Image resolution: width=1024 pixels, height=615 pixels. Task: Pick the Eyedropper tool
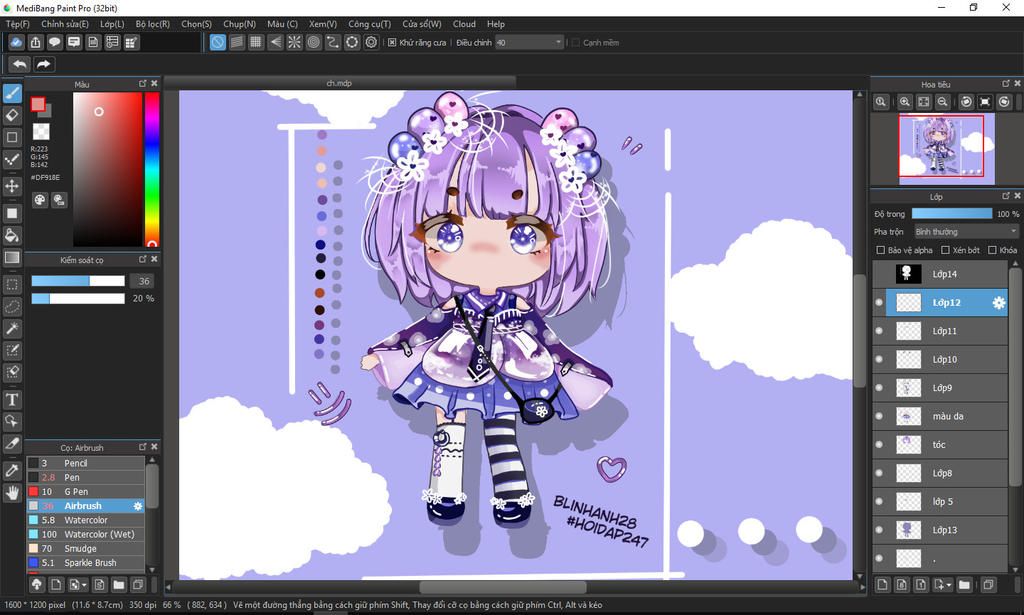pyautogui.click(x=12, y=470)
